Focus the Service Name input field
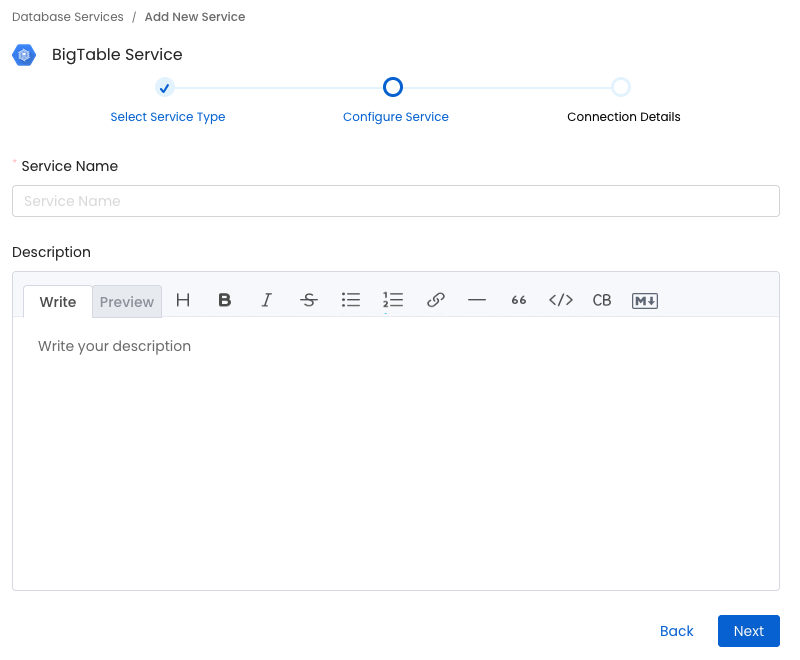This screenshot has width=800, height=660. 396,201
